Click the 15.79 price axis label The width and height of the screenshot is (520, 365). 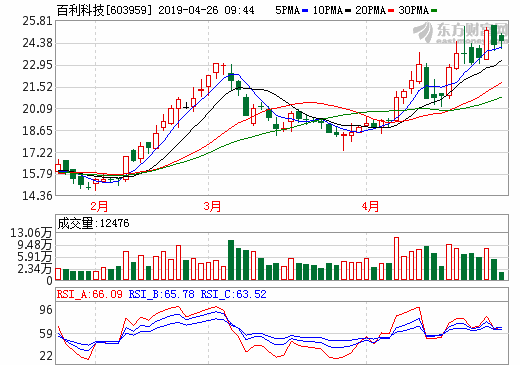click(x=38, y=174)
